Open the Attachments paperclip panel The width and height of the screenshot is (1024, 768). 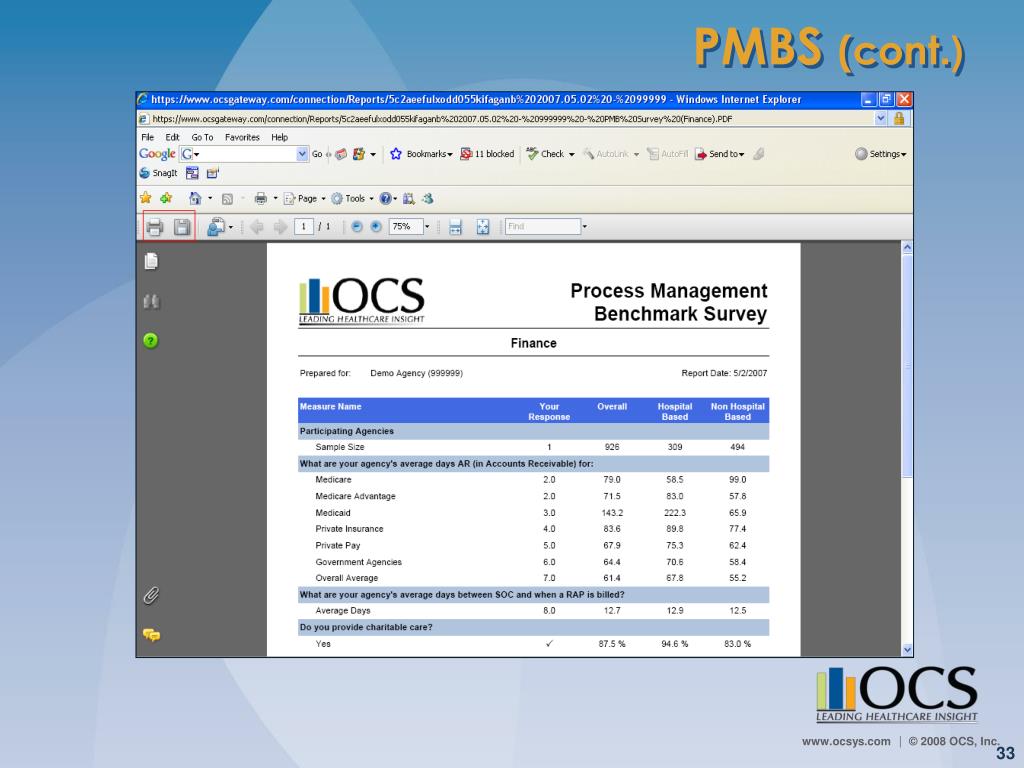pyautogui.click(x=151, y=596)
